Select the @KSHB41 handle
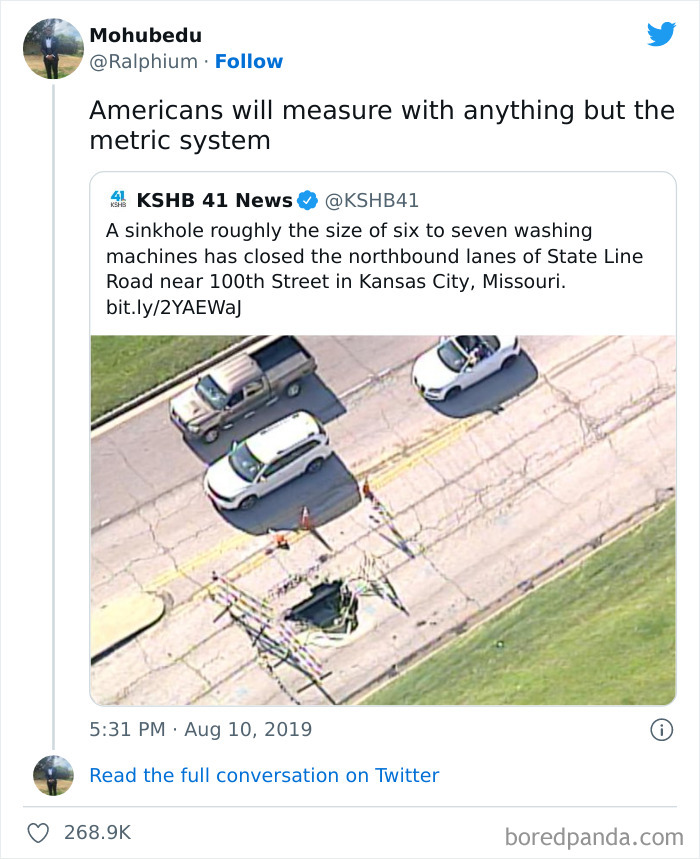 coord(370,200)
